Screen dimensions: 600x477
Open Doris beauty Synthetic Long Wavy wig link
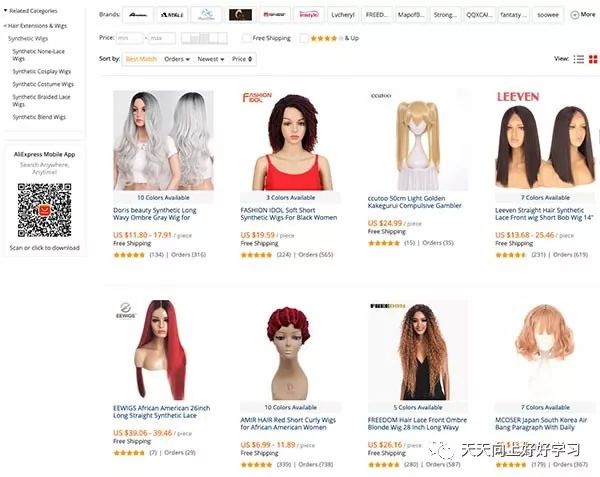click(155, 214)
